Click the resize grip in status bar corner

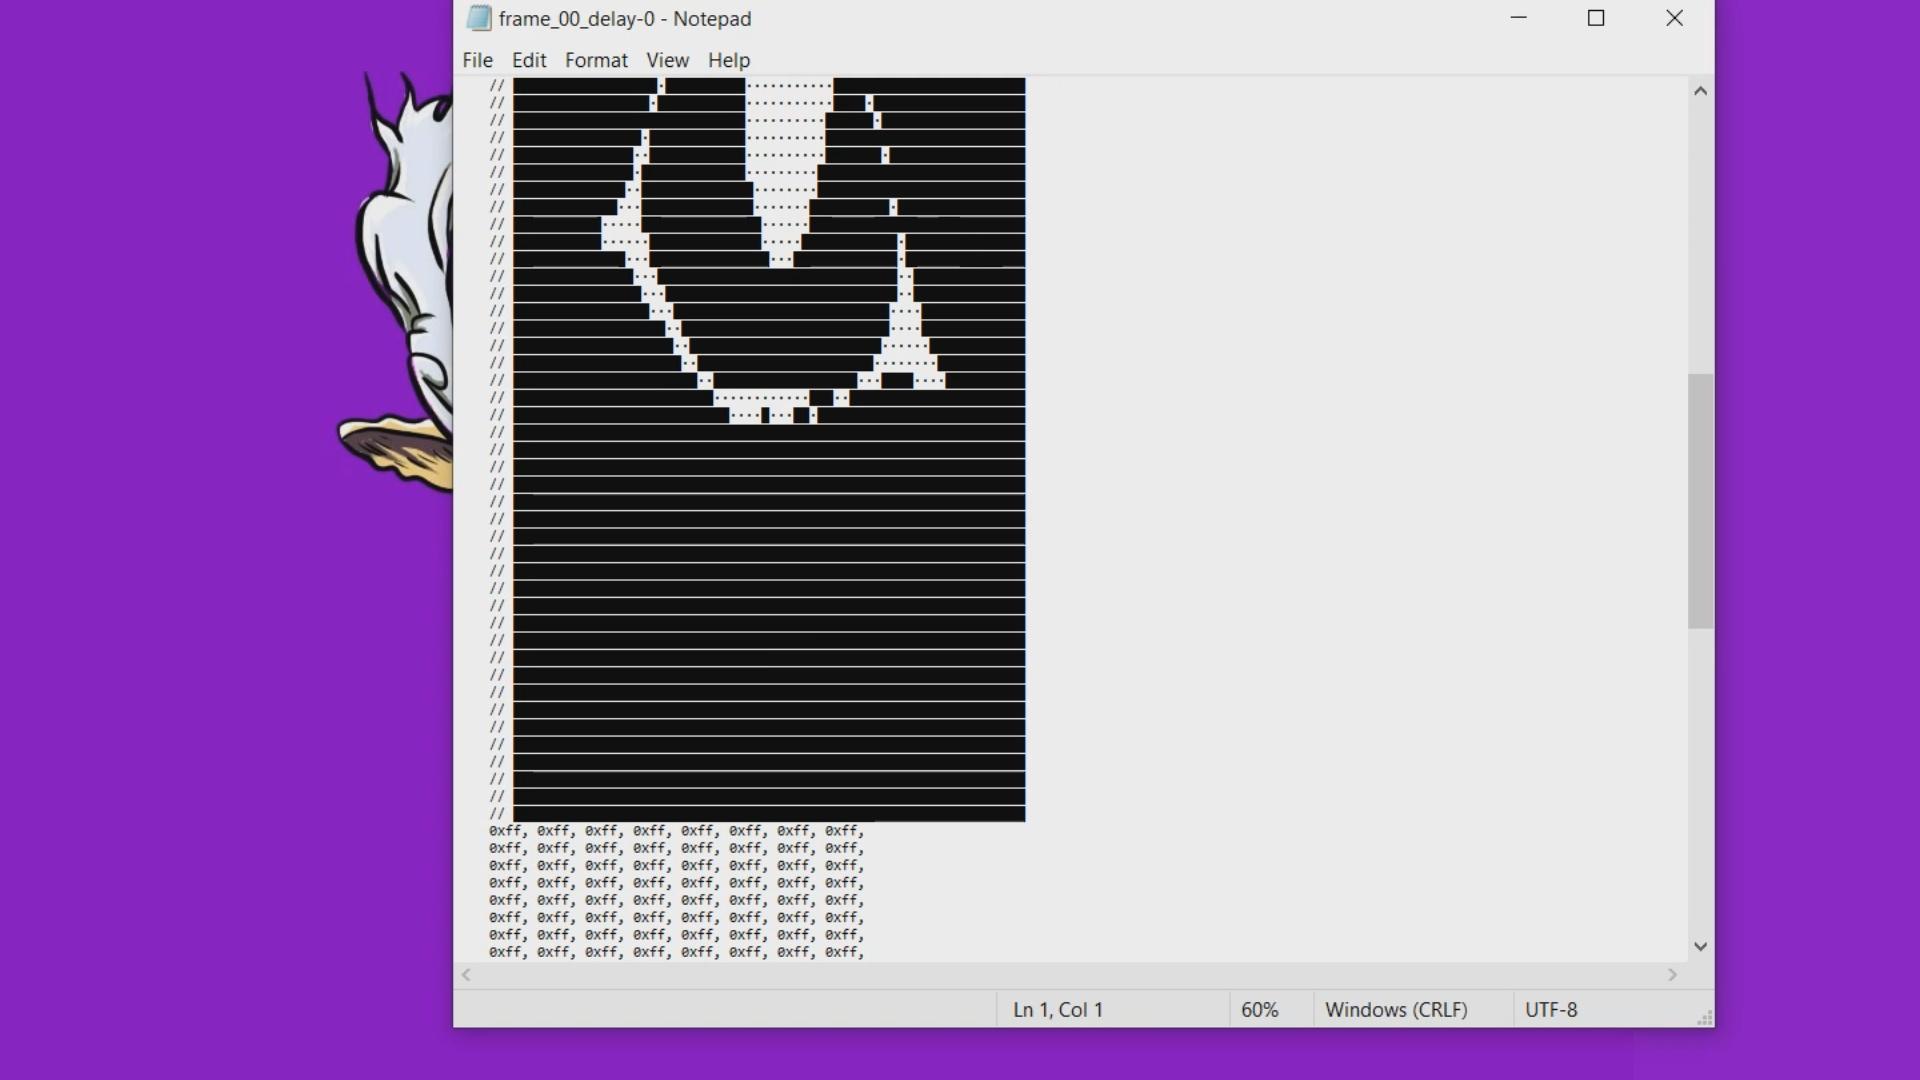pos(1704,1017)
